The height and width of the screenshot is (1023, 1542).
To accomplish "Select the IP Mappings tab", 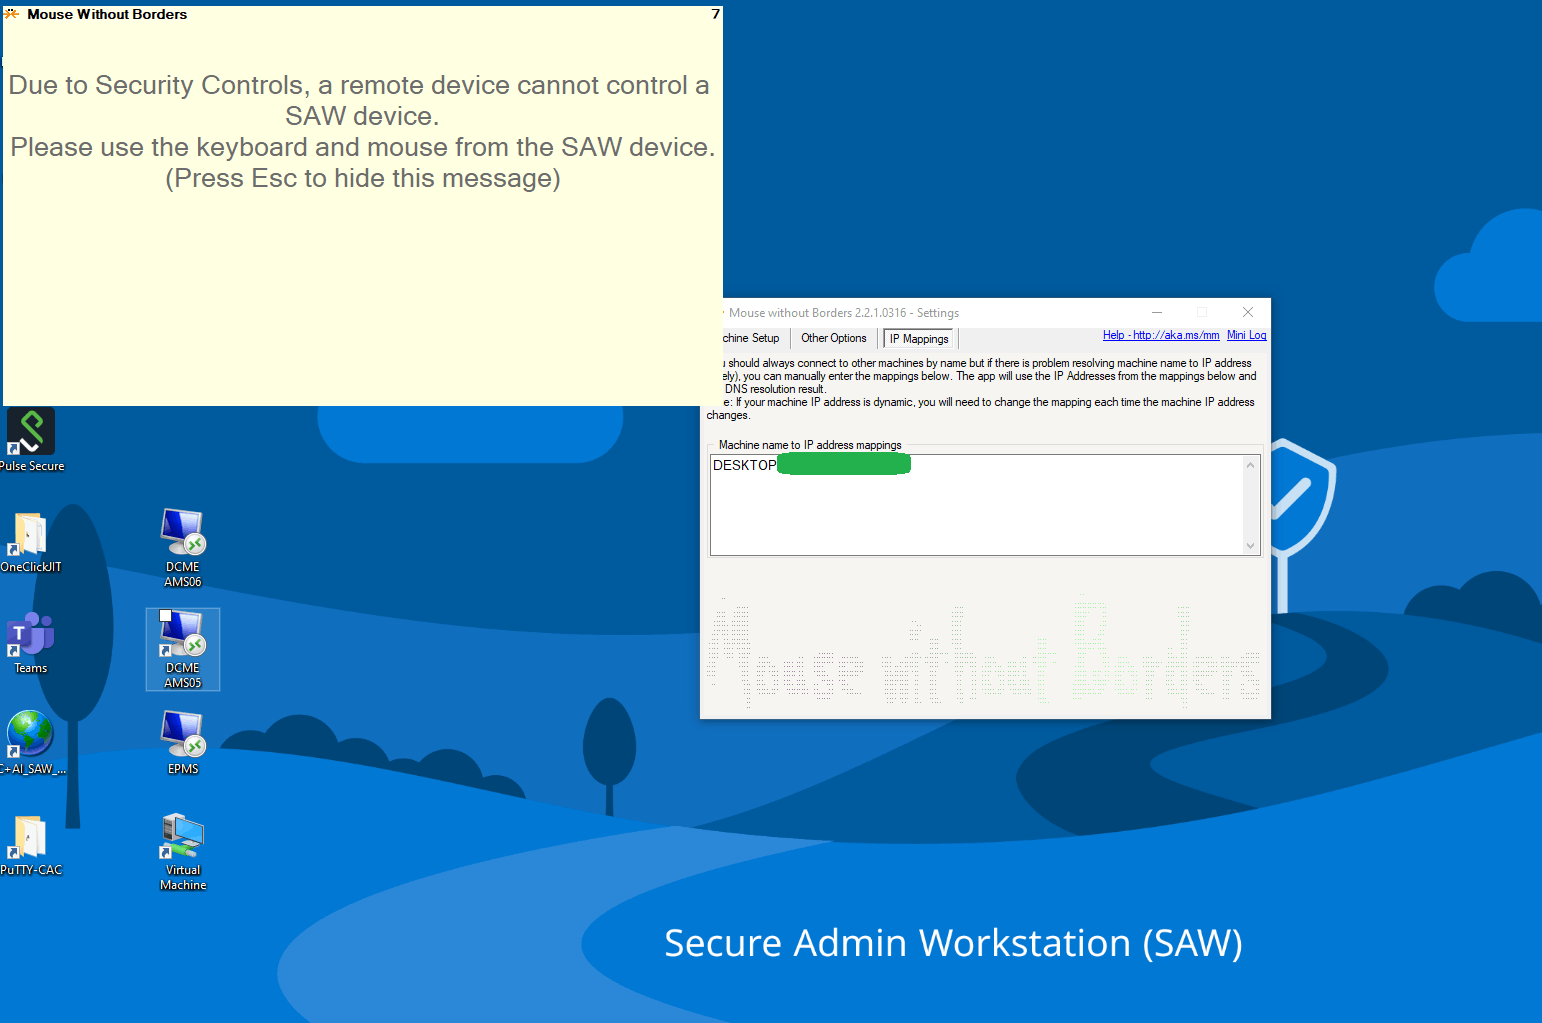I will [x=919, y=339].
